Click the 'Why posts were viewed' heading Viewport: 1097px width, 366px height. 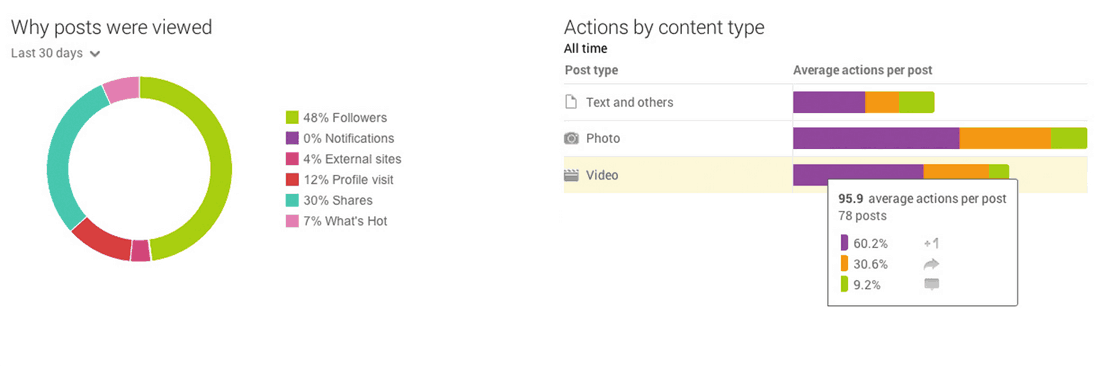112,27
